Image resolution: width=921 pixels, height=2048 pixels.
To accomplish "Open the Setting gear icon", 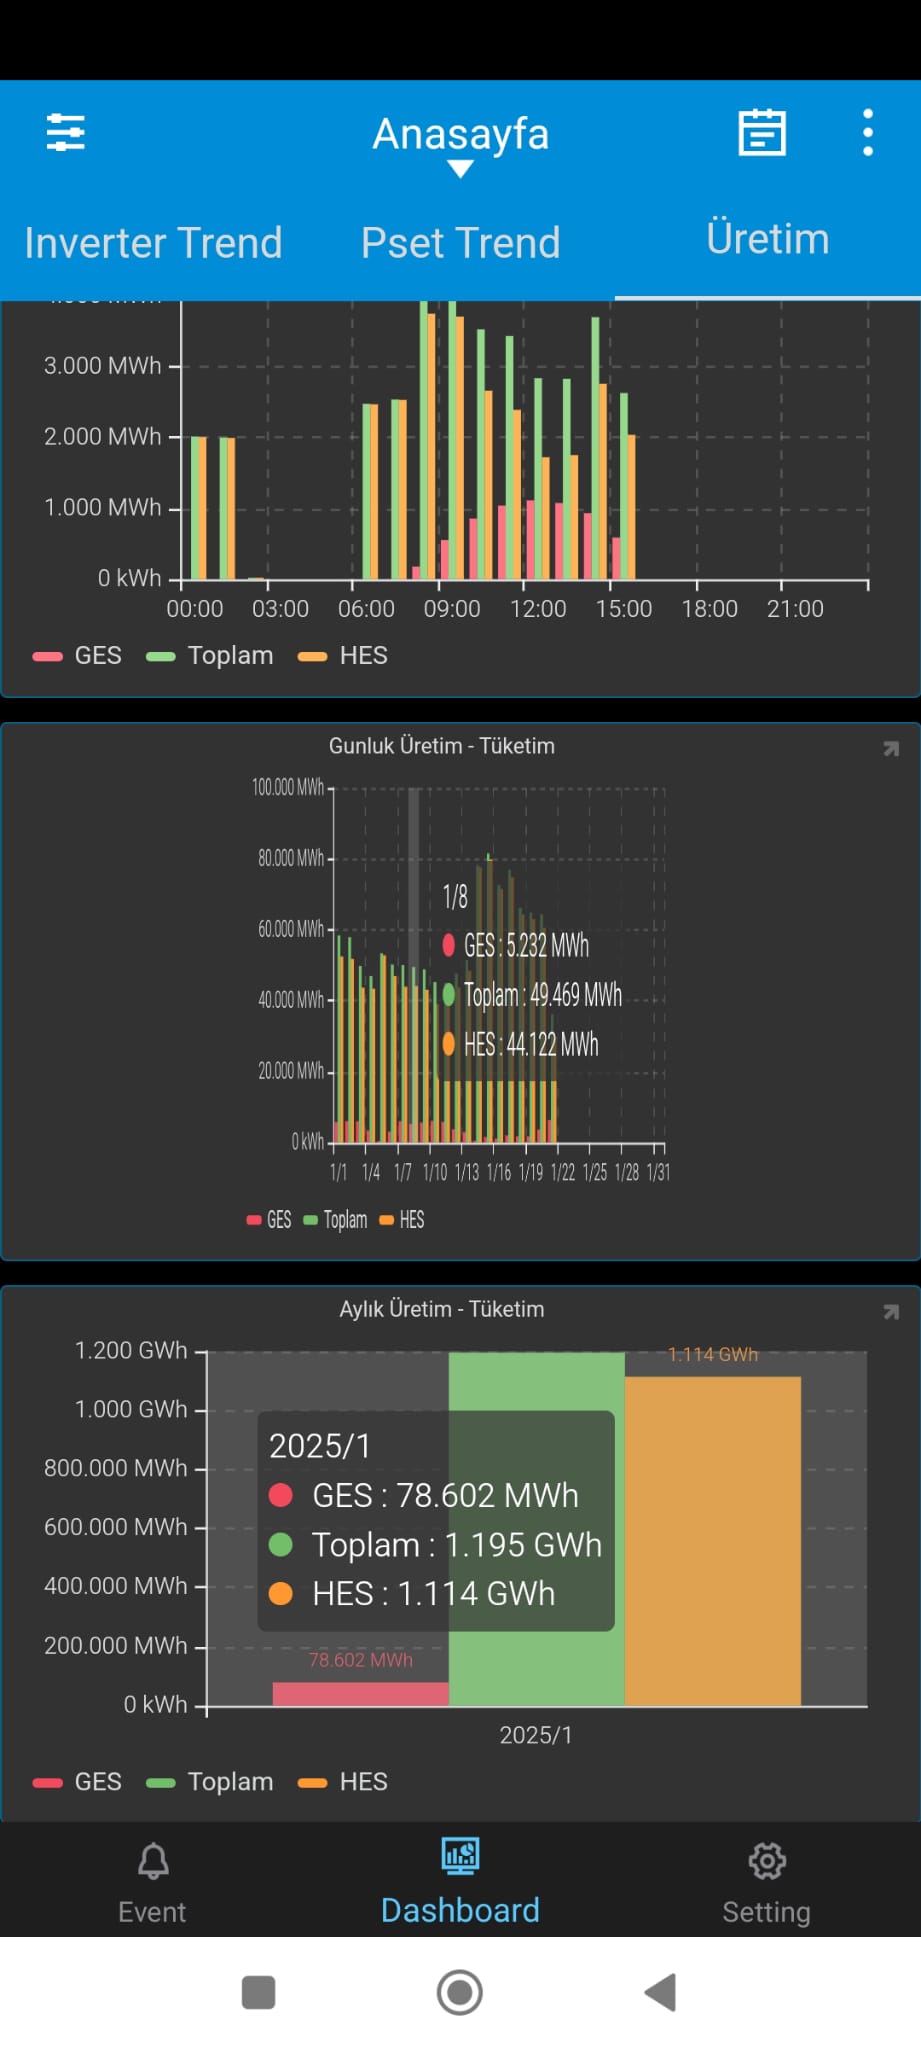I will [x=766, y=1861].
